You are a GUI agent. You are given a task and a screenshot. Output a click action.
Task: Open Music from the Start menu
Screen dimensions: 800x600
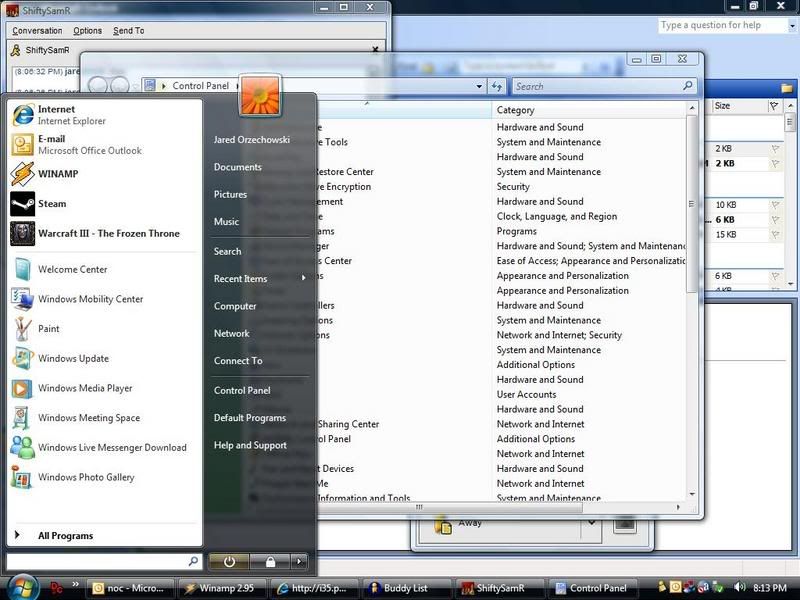pos(226,221)
